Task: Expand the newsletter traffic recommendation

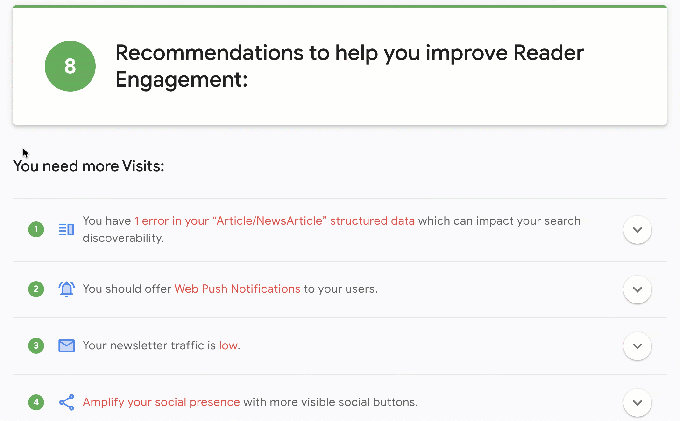Action: [x=637, y=346]
